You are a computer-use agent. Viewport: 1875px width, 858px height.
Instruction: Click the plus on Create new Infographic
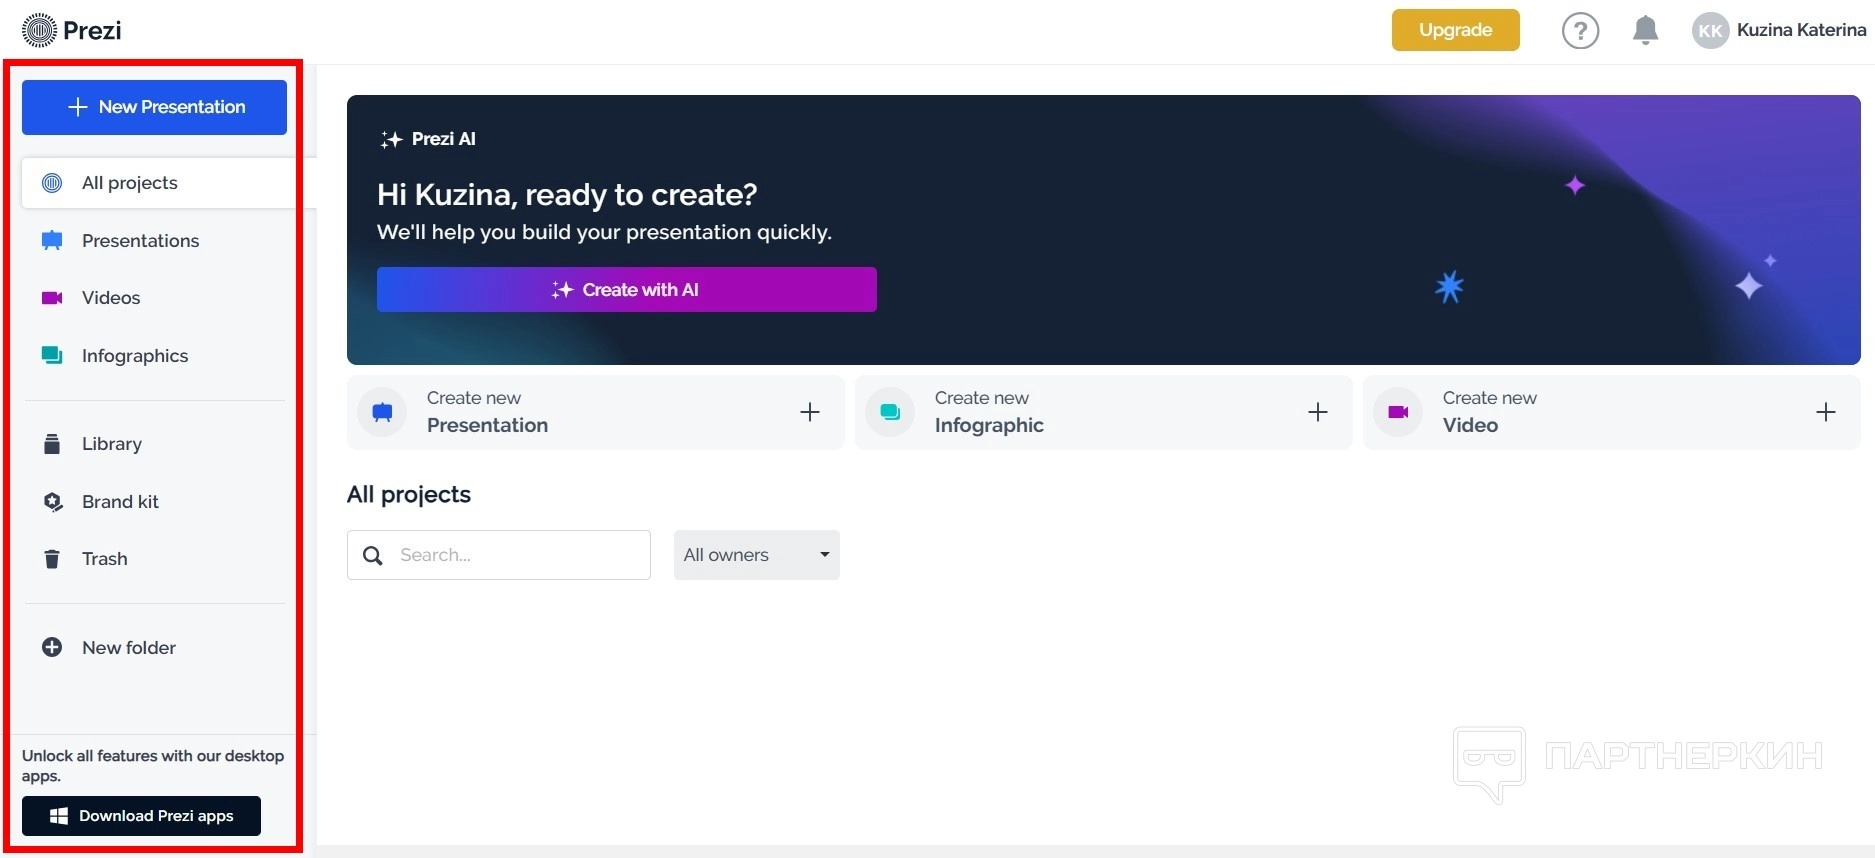pos(1318,412)
